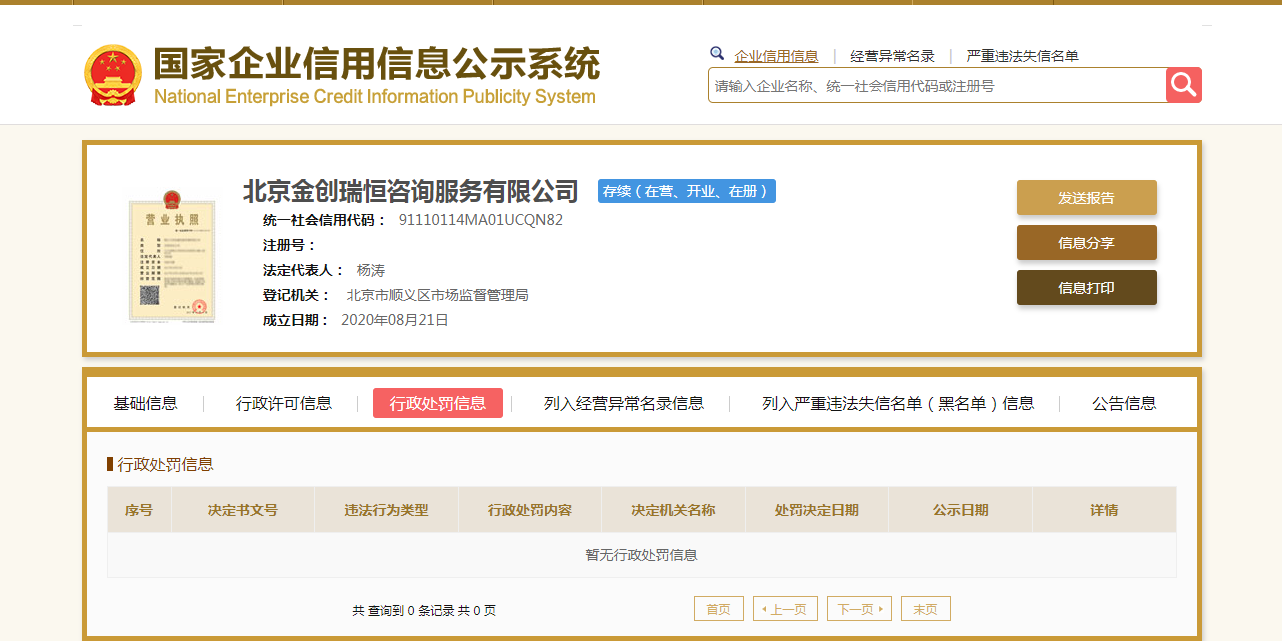Viewport: 1282px width, 641px height.
Task: Open the 列入经营异常名录信息 tab
Action: tap(624, 403)
